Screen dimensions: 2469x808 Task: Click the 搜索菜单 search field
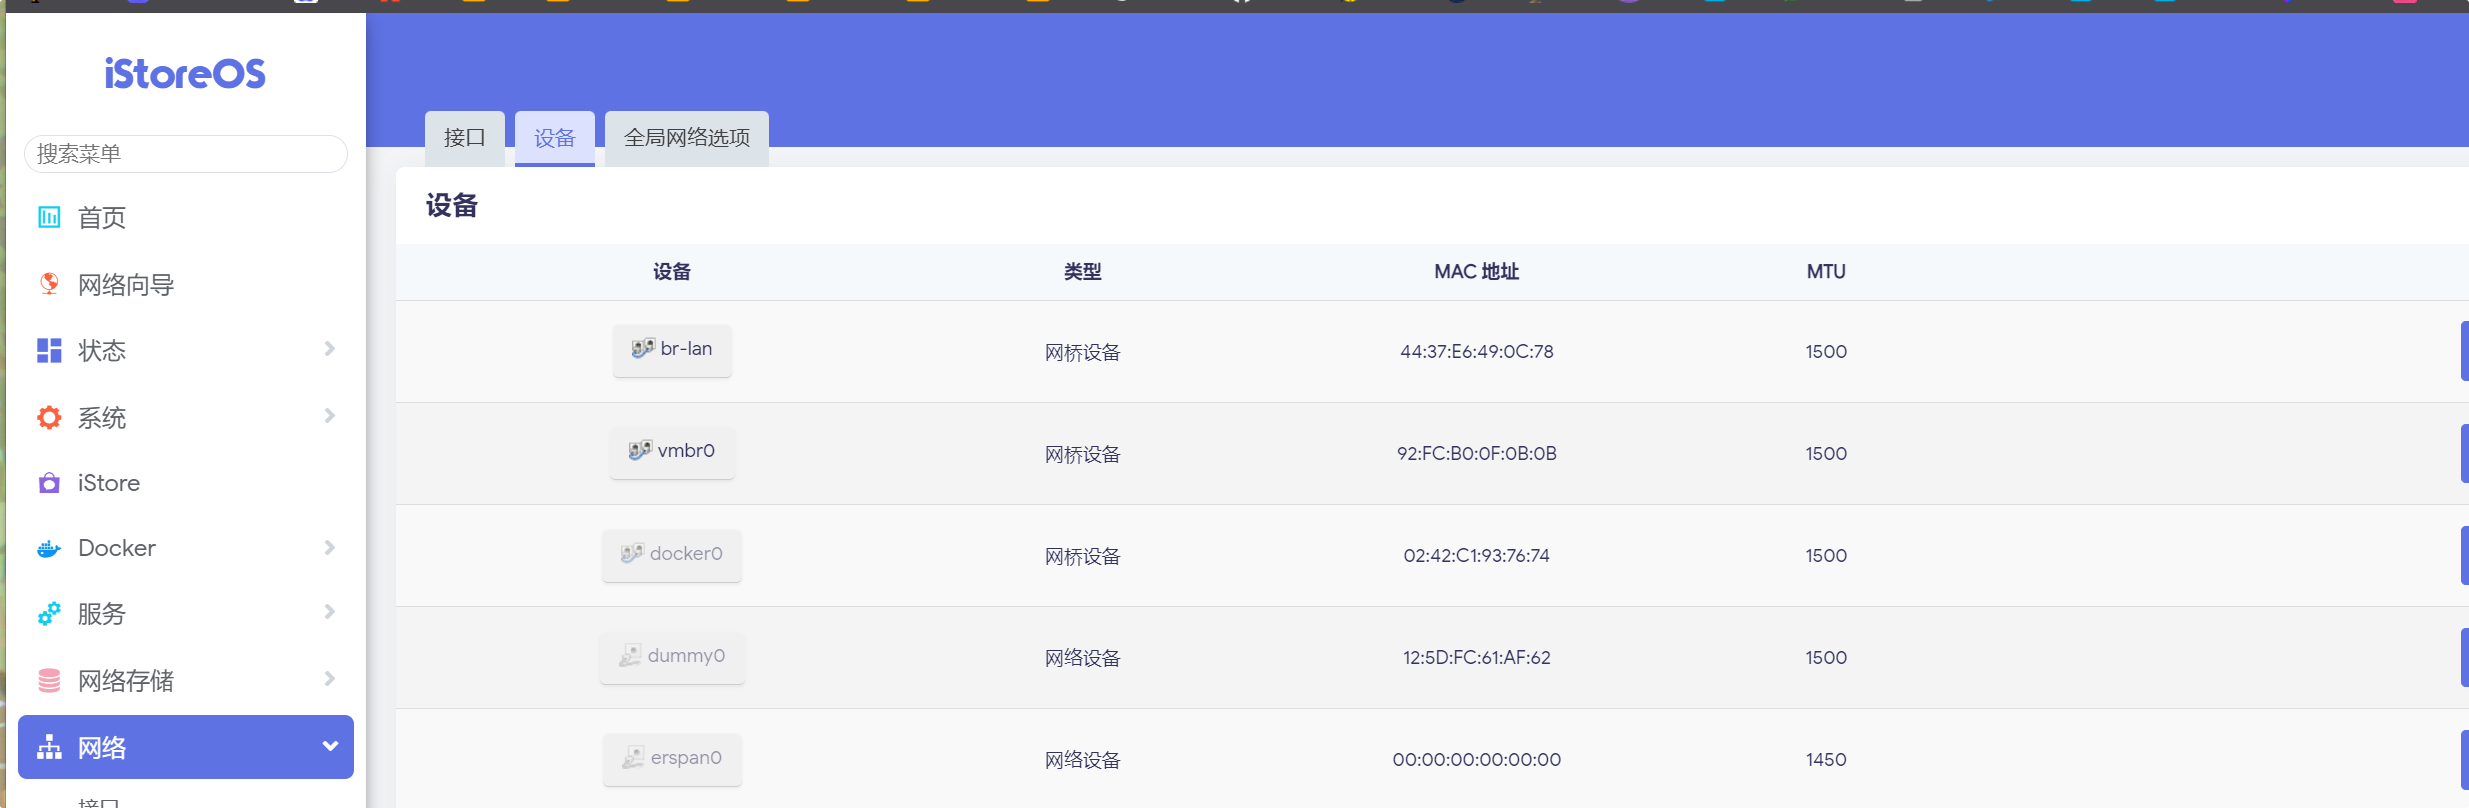[x=186, y=154]
